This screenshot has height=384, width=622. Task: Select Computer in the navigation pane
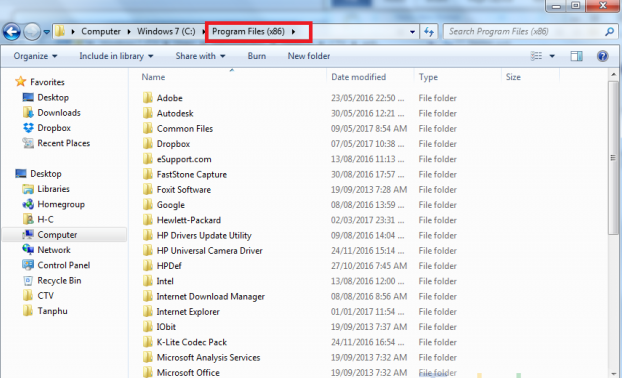pyautogui.click(x=57, y=235)
